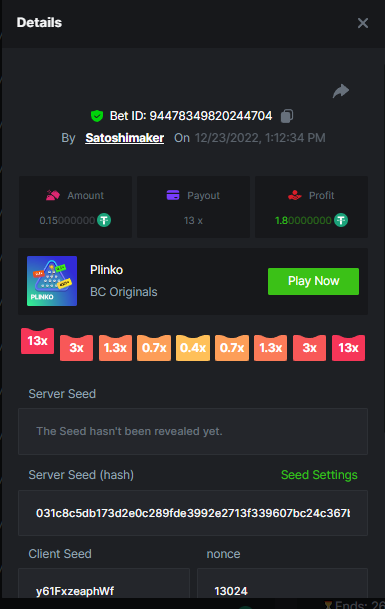The image size is (385, 609).
Task: Close the Details panel
Action: [363, 23]
